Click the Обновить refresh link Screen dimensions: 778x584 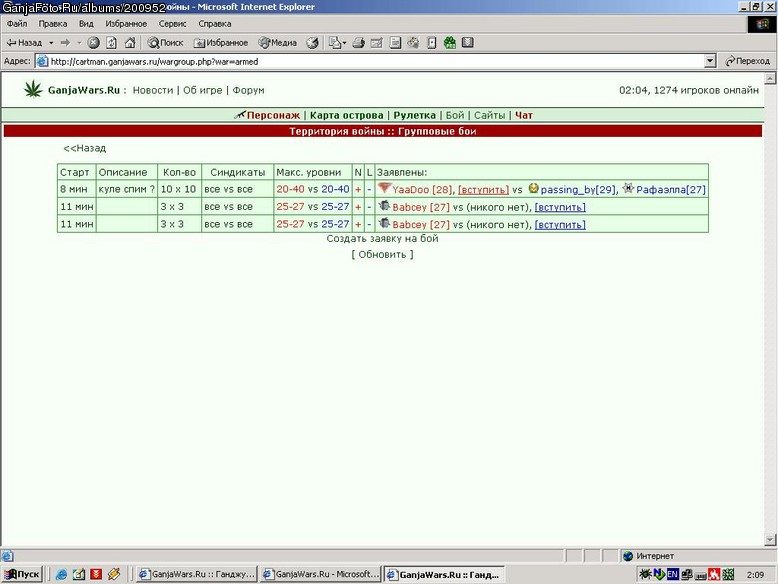click(382, 255)
